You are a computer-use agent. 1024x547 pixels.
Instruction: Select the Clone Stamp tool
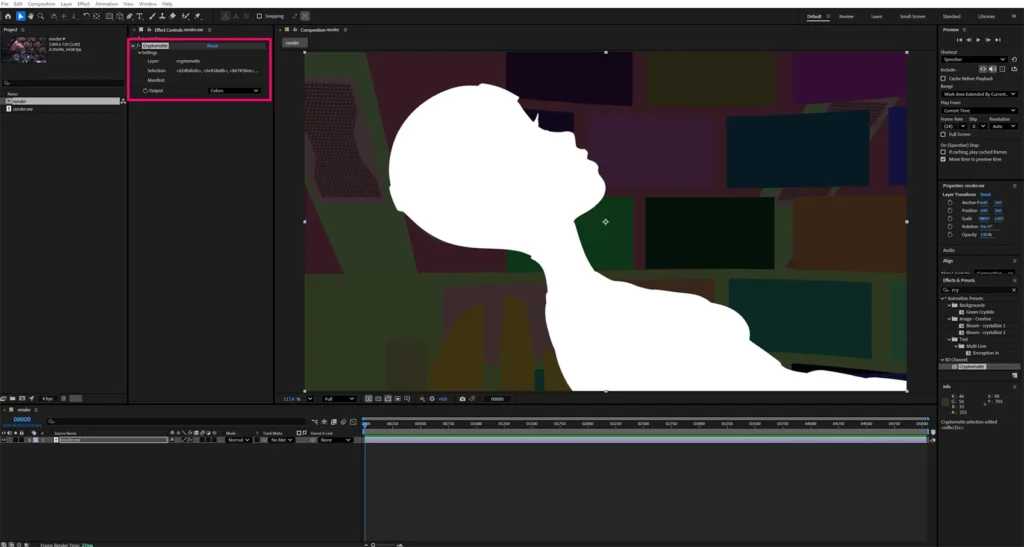click(162, 16)
